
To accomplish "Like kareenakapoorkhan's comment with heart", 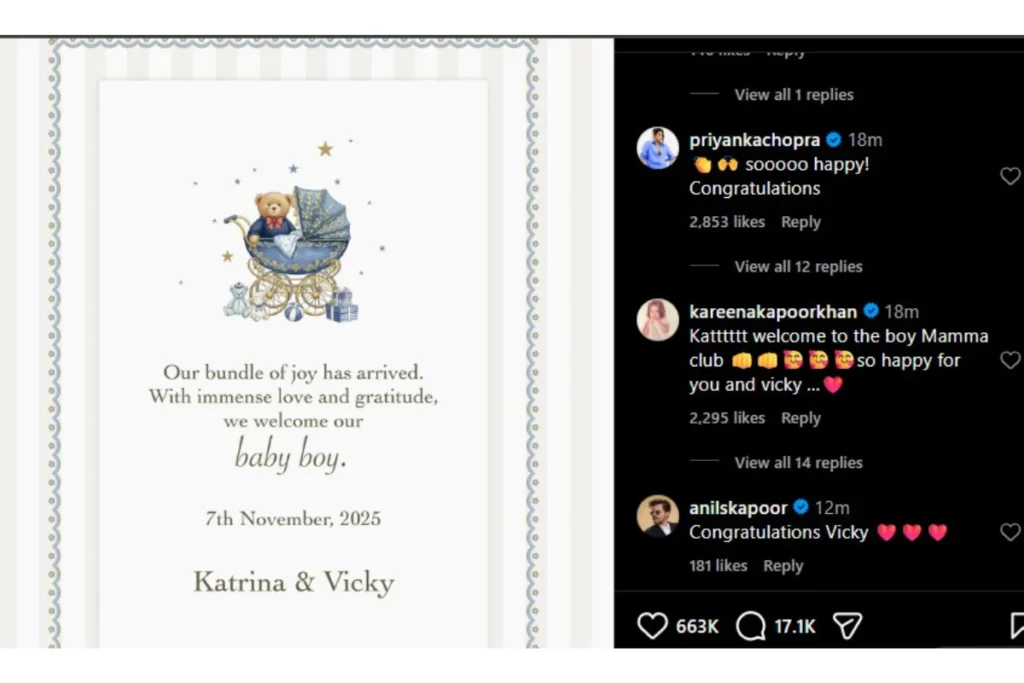I will coord(1010,360).
